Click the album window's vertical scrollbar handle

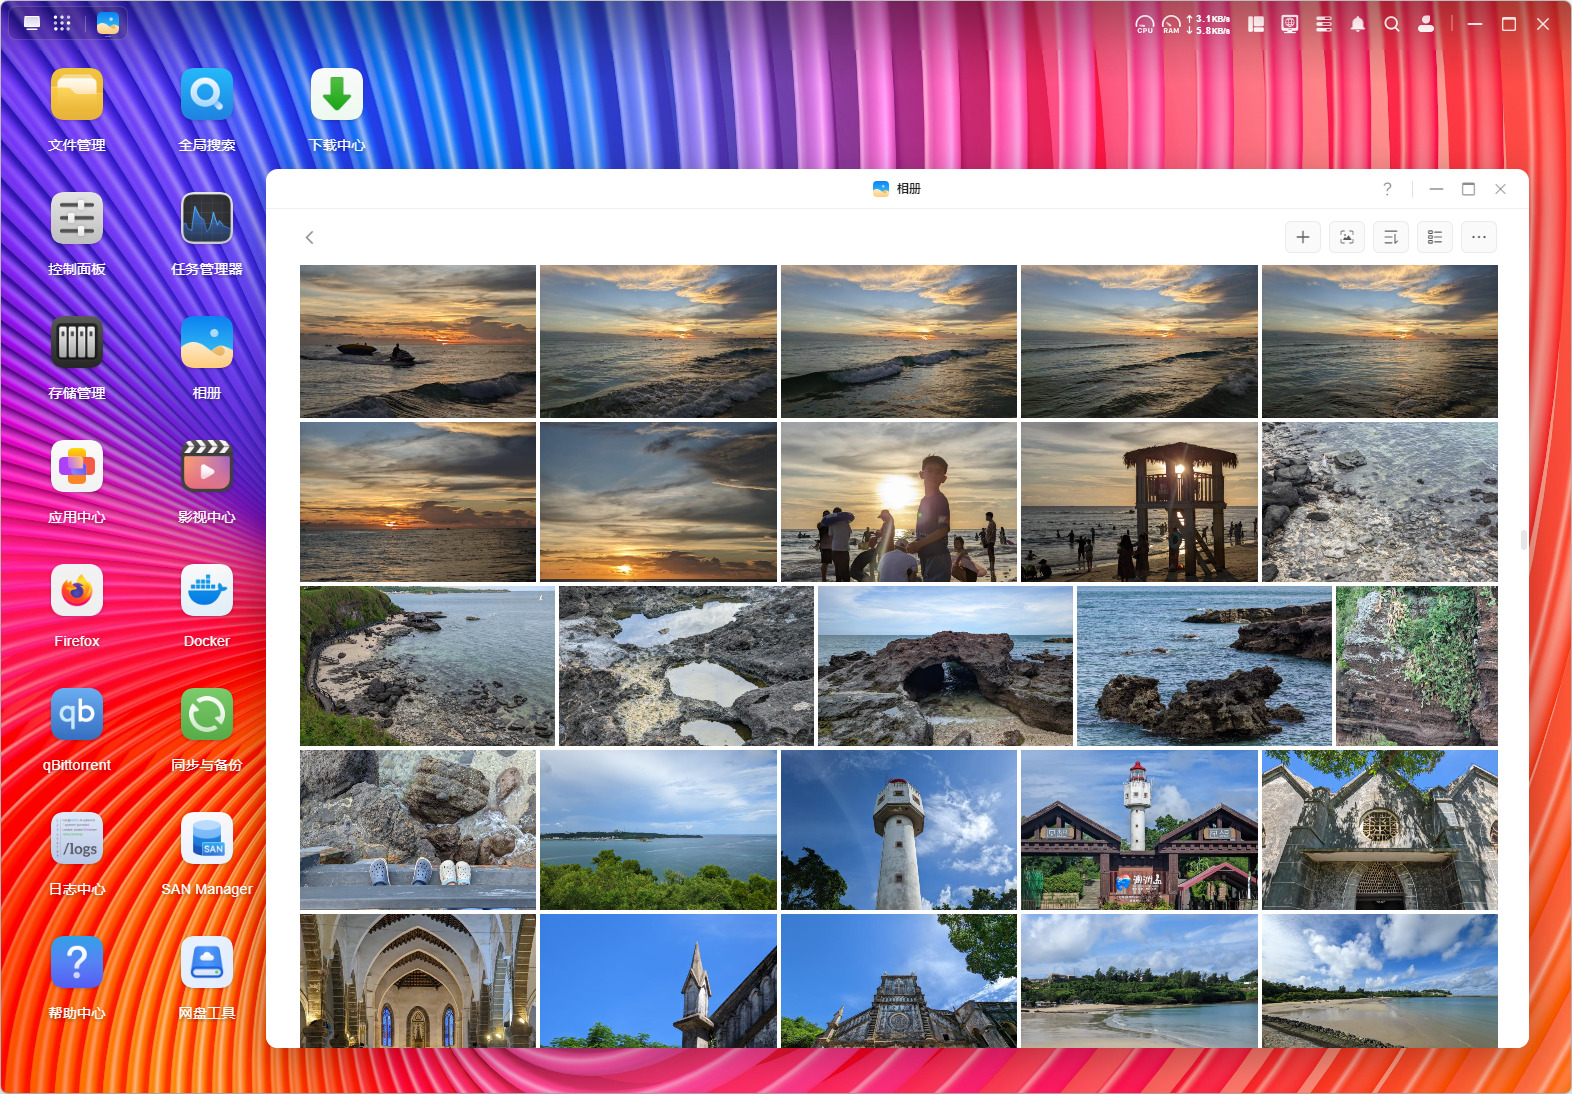tap(1524, 540)
